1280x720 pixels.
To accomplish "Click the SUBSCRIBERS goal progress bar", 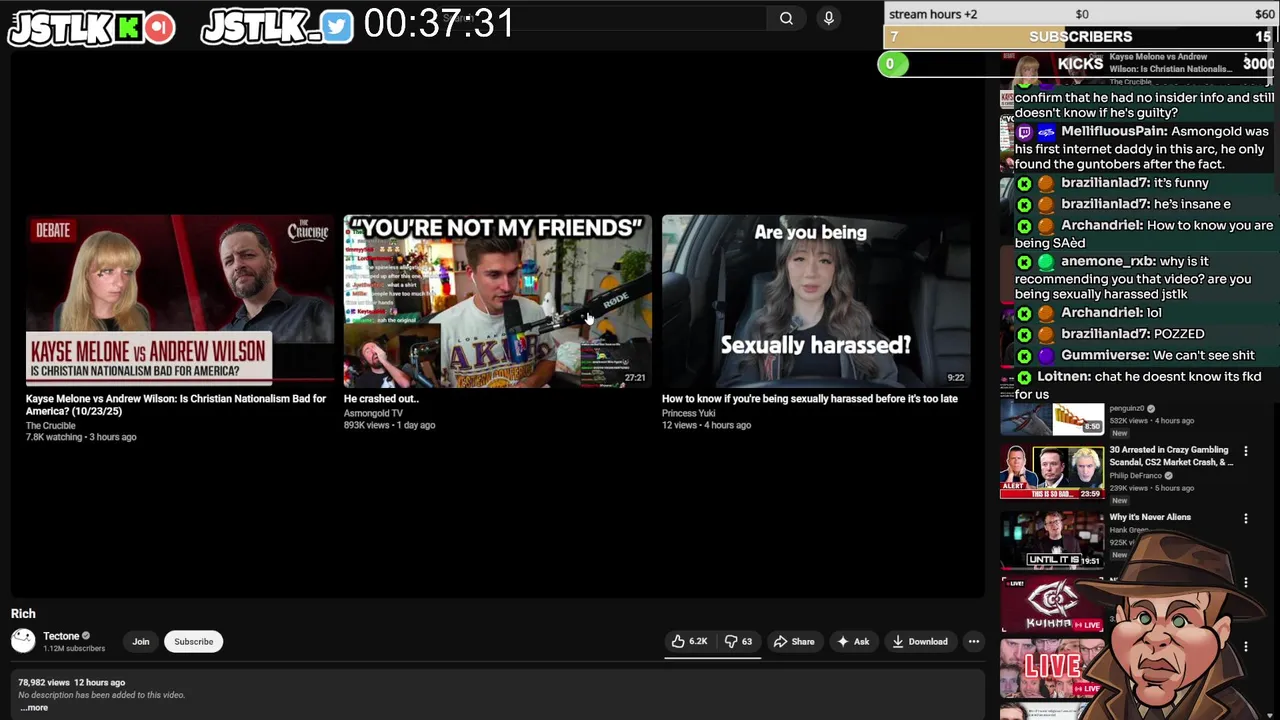I will [1080, 37].
